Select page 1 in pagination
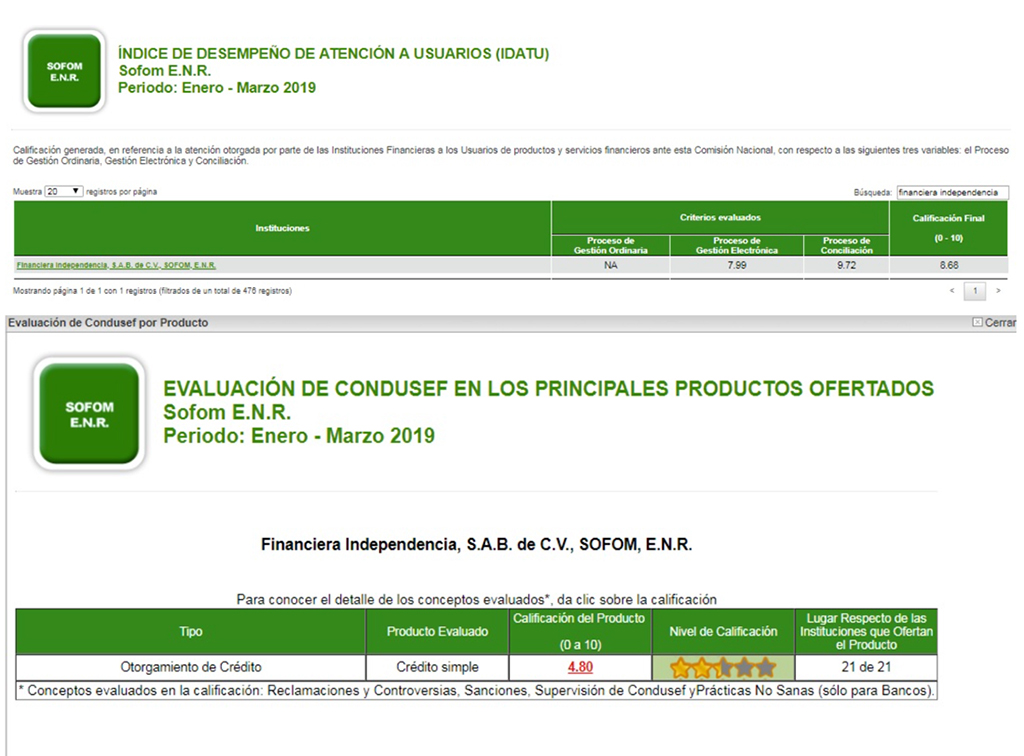 pyautogui.click(x=975, y=291)
